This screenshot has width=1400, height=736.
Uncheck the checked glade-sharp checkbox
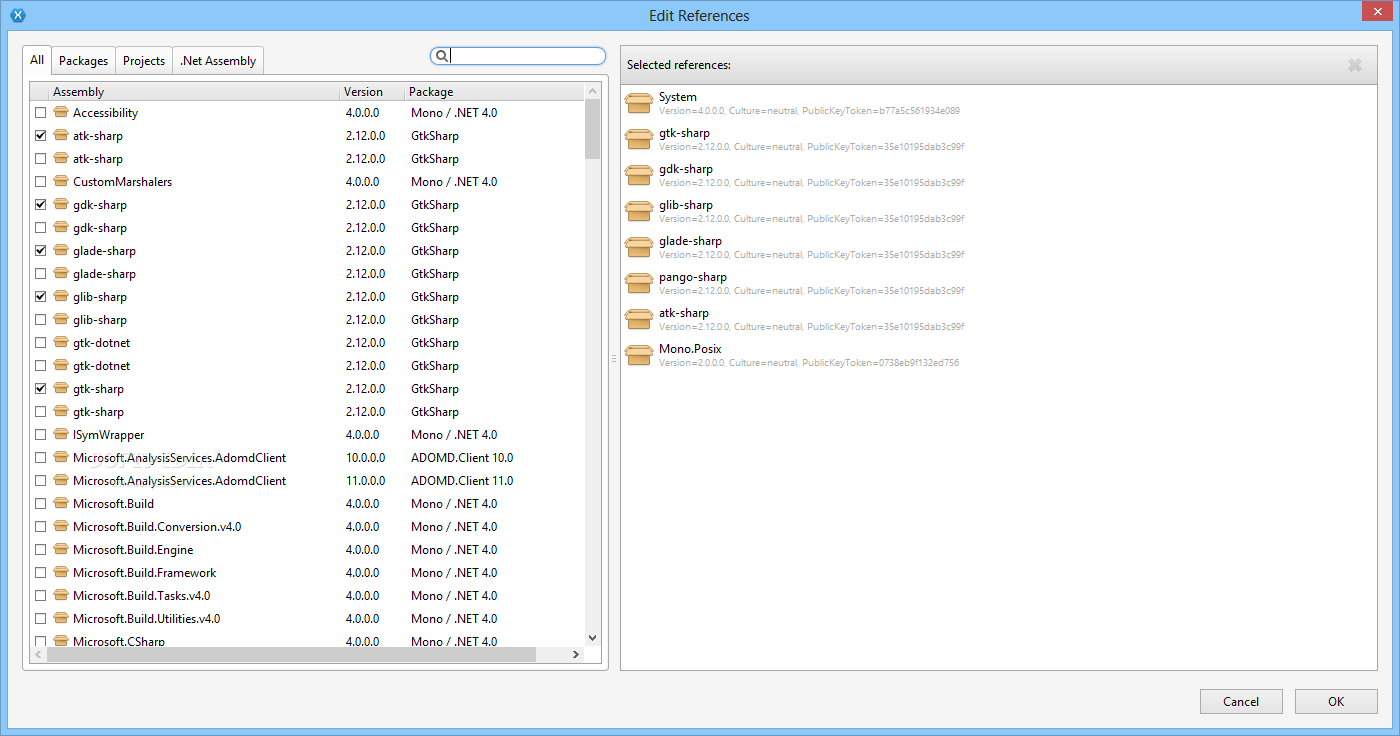click(x=40, y=251)
